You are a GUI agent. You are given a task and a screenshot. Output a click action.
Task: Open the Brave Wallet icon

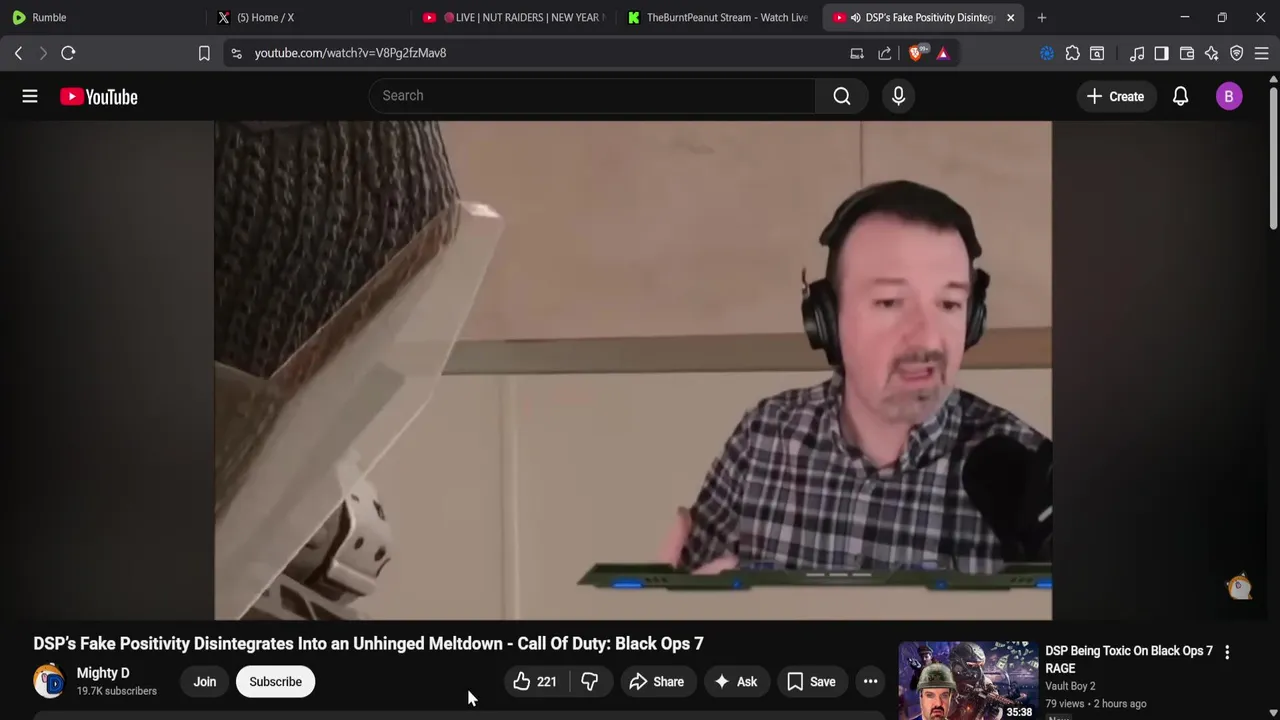[1187, 53]
